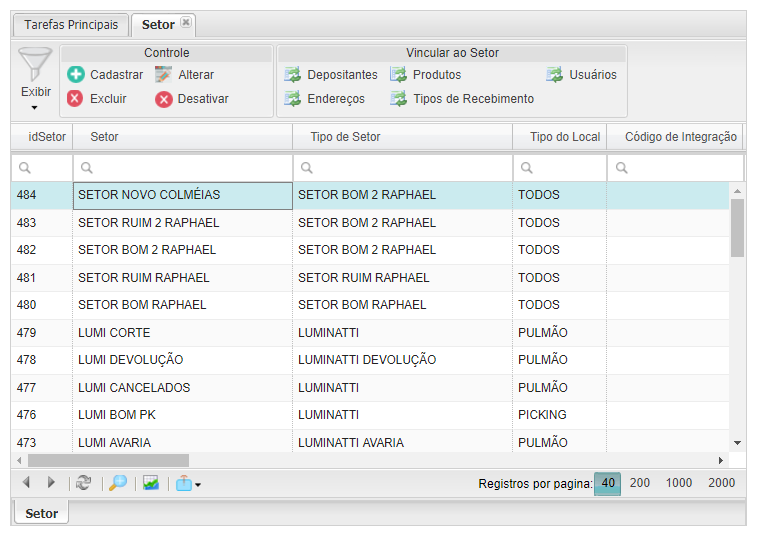
Task: Close the Setor tab
Action: click(x=186, y=22)
